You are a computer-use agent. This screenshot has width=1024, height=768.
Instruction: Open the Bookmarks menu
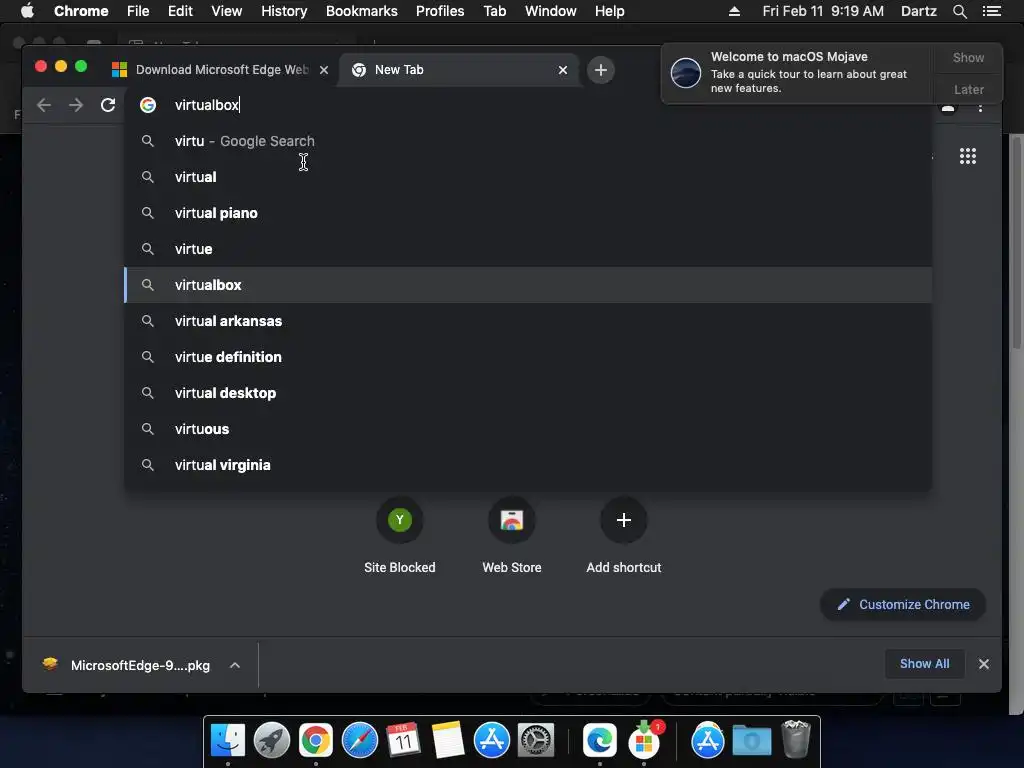point(362,11)
